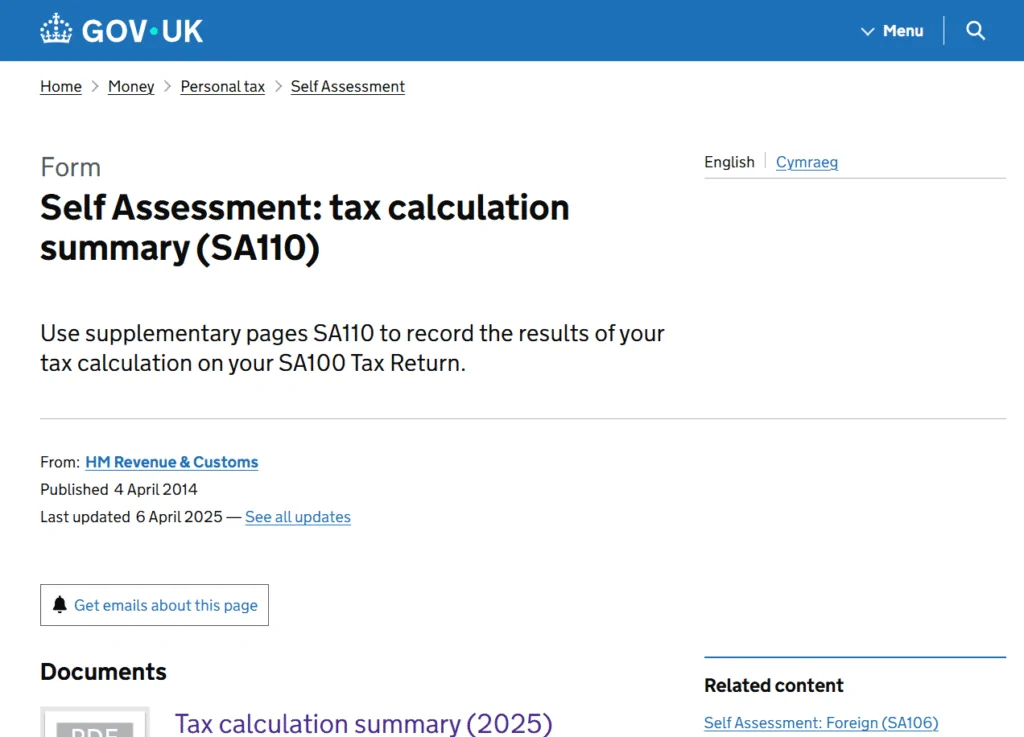Open Tax calculation summary (2025) document

coord(363,723)
